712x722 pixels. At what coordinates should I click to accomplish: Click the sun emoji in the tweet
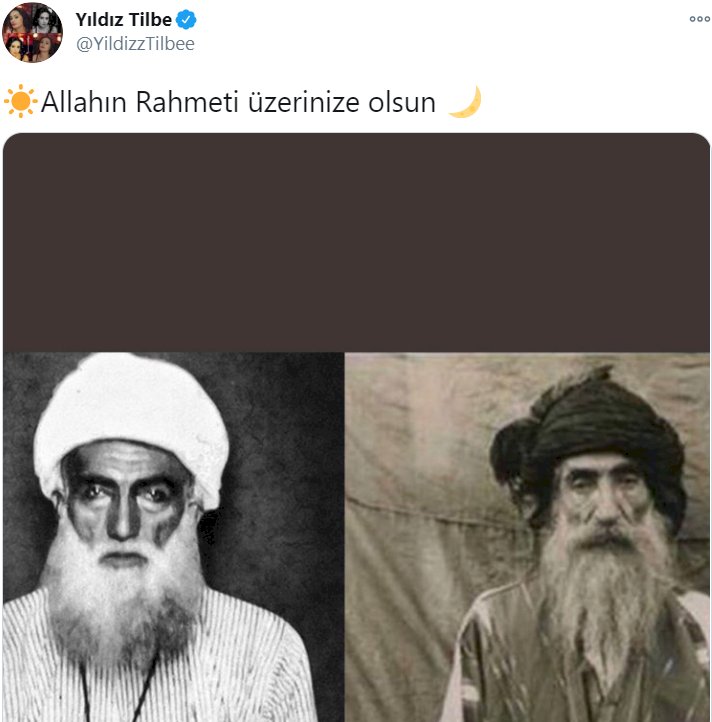pyautogui.click(x=21, y=101)
